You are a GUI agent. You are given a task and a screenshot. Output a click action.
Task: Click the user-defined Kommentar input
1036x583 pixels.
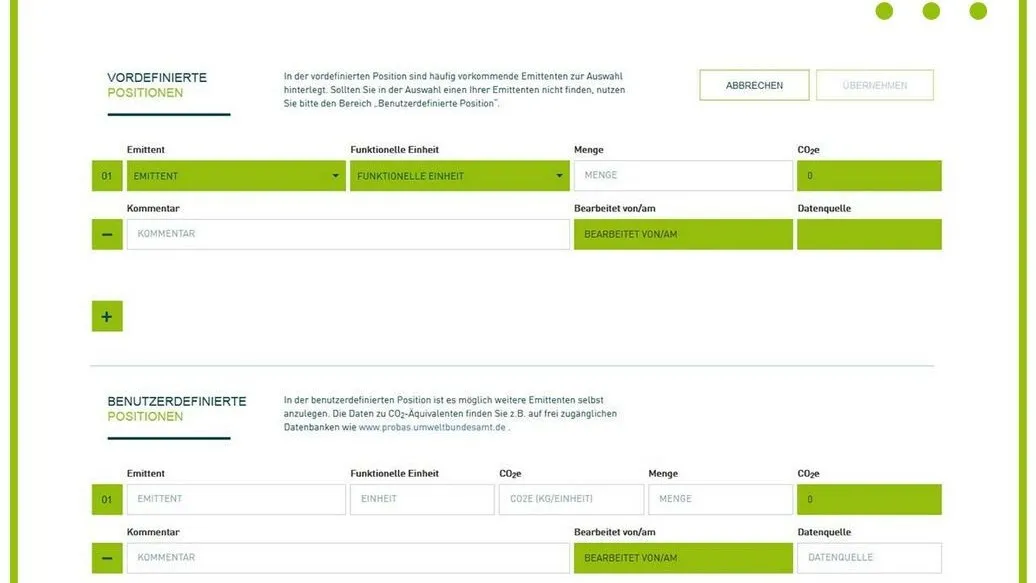click(348, 558)
